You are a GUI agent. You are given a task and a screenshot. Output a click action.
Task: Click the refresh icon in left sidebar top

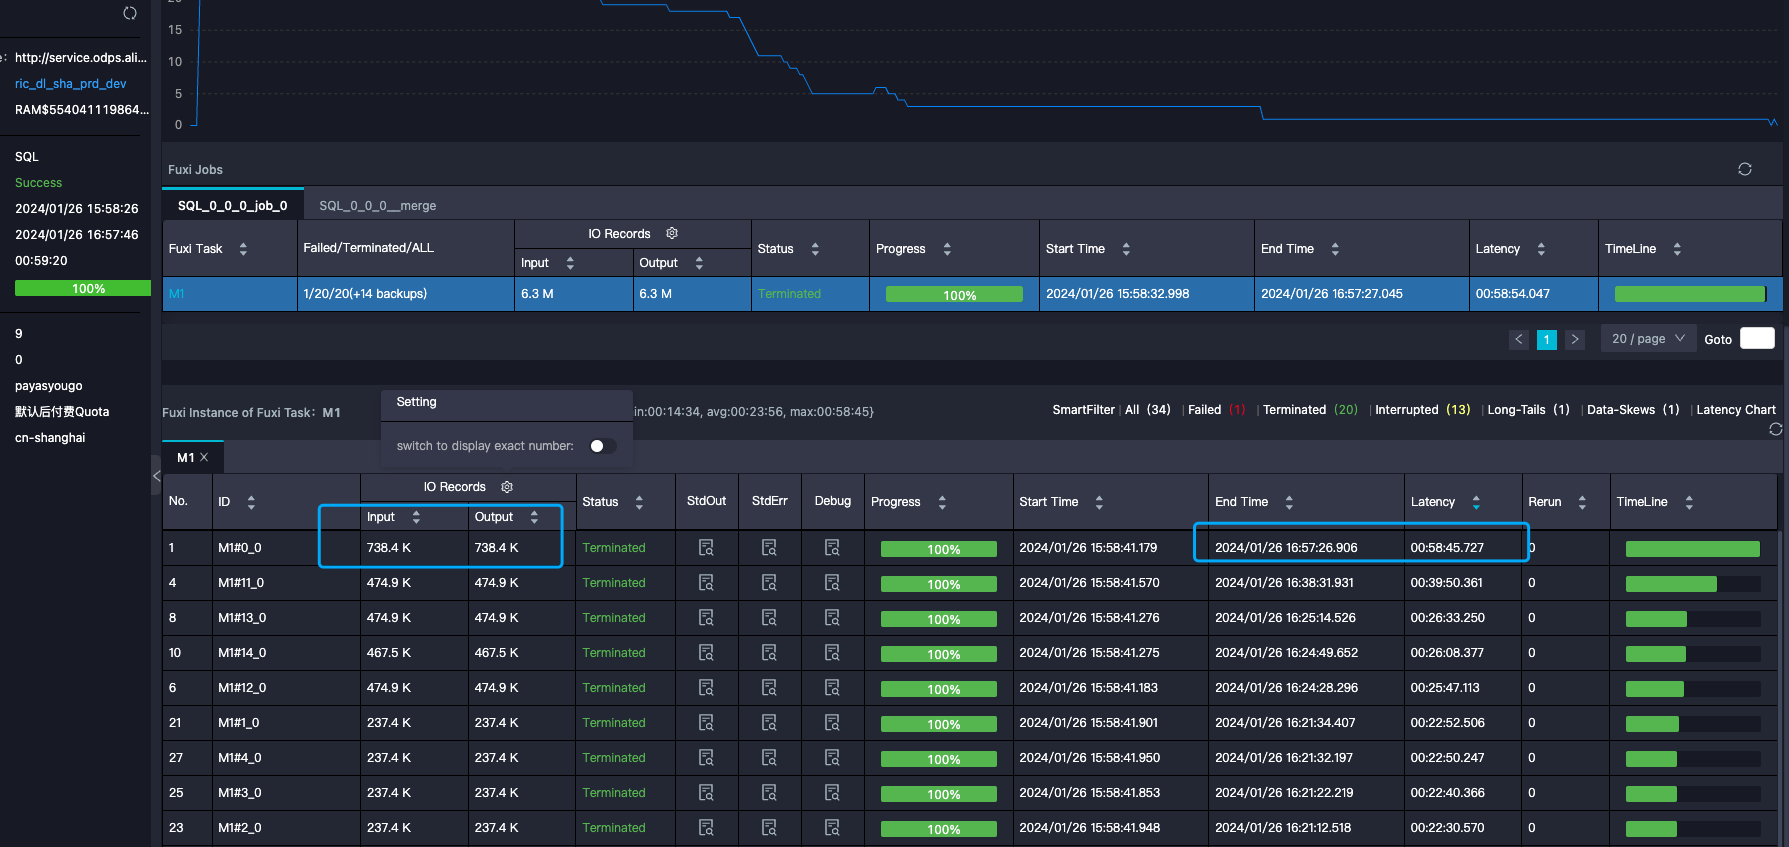(x=130, y=13)
